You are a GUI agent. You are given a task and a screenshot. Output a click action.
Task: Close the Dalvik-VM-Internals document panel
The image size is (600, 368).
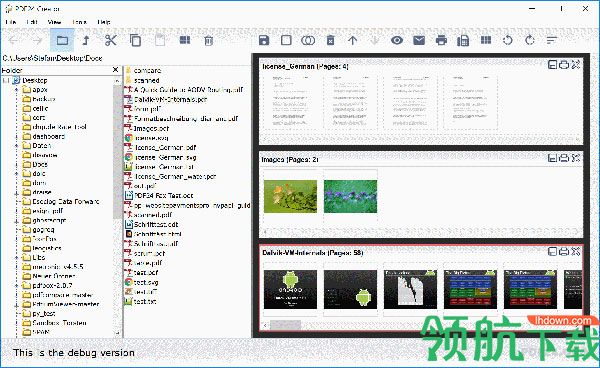point(576,251)
